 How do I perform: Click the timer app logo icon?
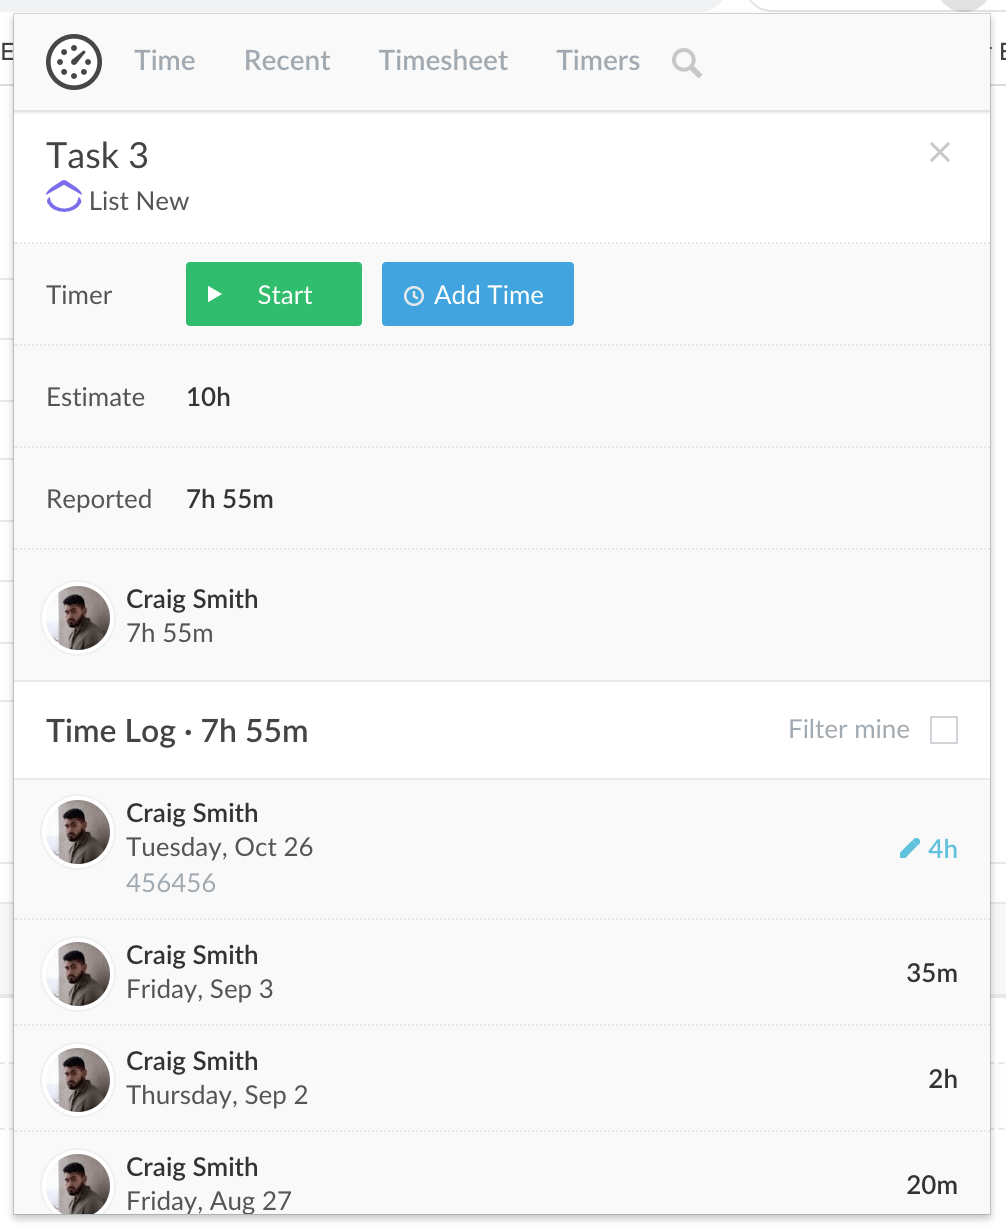[x=74, y=62]
